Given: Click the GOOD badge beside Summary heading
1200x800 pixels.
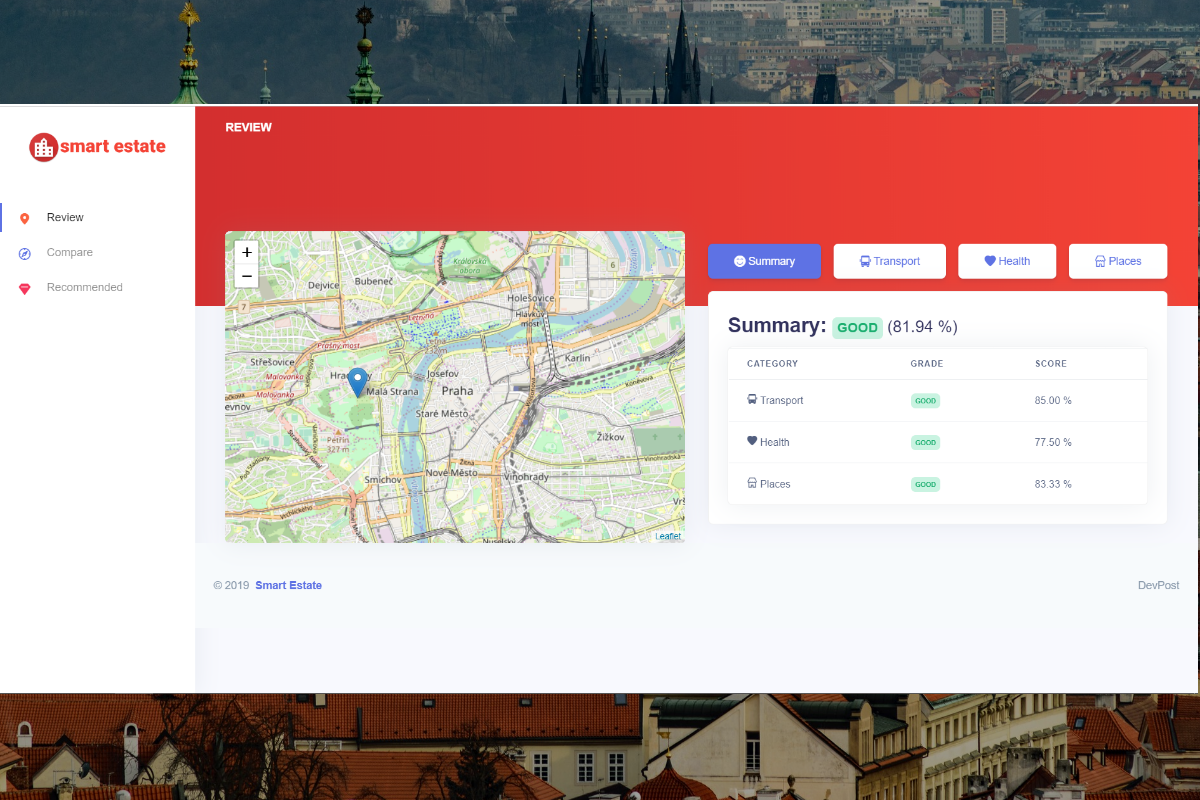Looking at the screenshot, I should [x=857, y=328].
